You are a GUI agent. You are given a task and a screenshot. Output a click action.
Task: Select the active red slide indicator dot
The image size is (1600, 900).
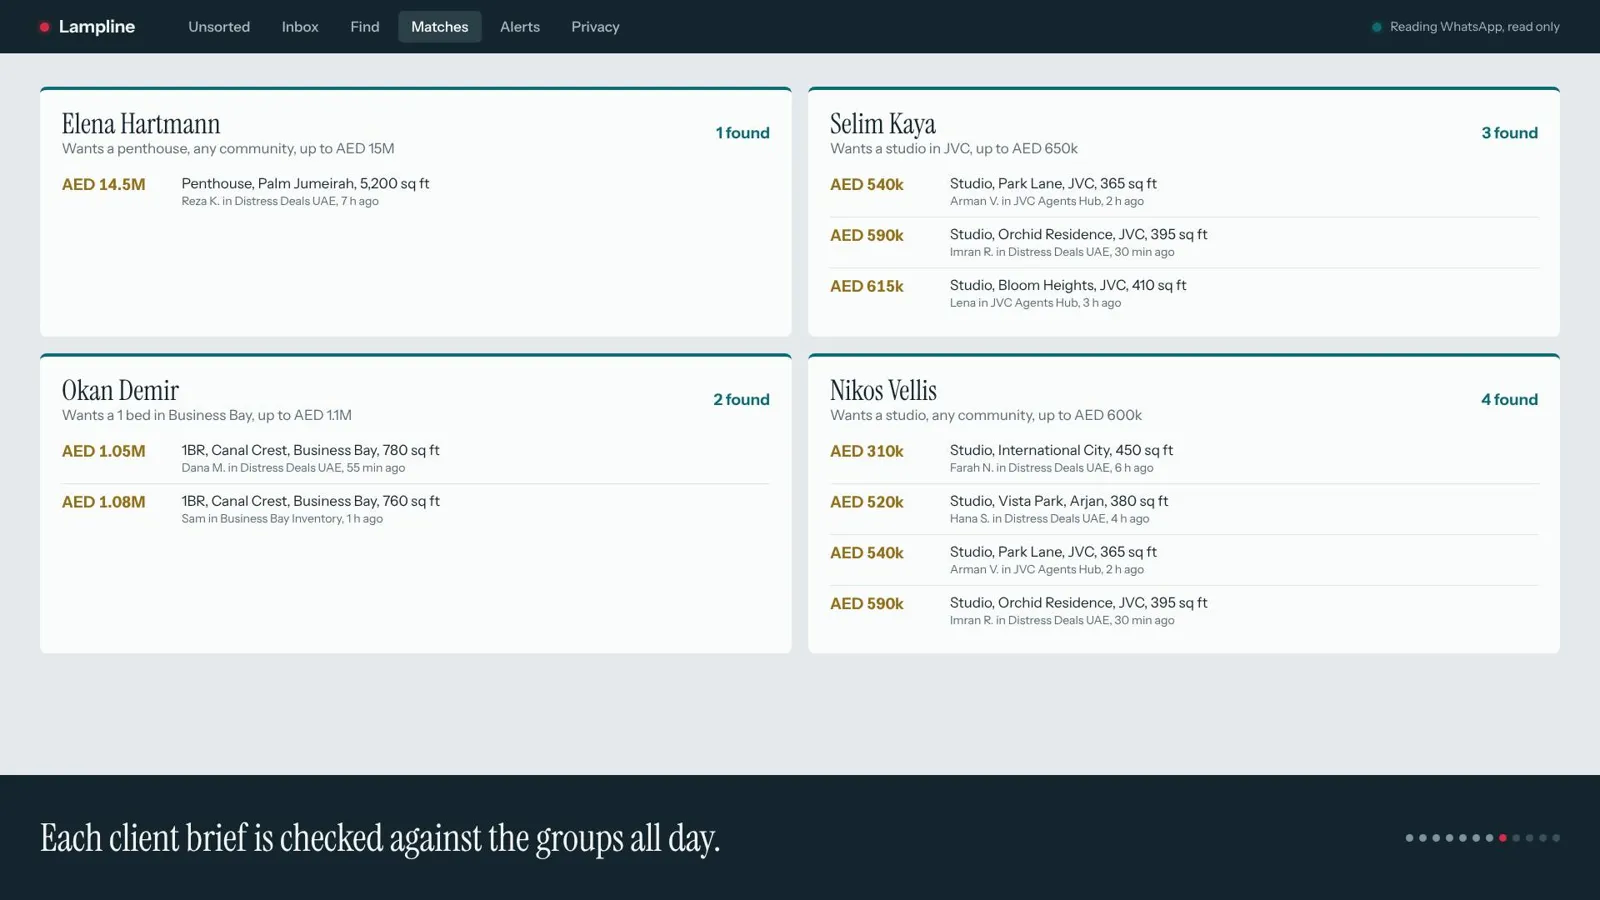1503,838
